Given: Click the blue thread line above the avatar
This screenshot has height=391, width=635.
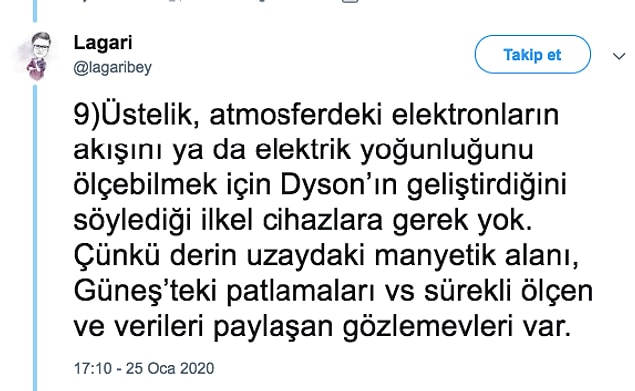Looking at the screenshot, I should (35, 11).
